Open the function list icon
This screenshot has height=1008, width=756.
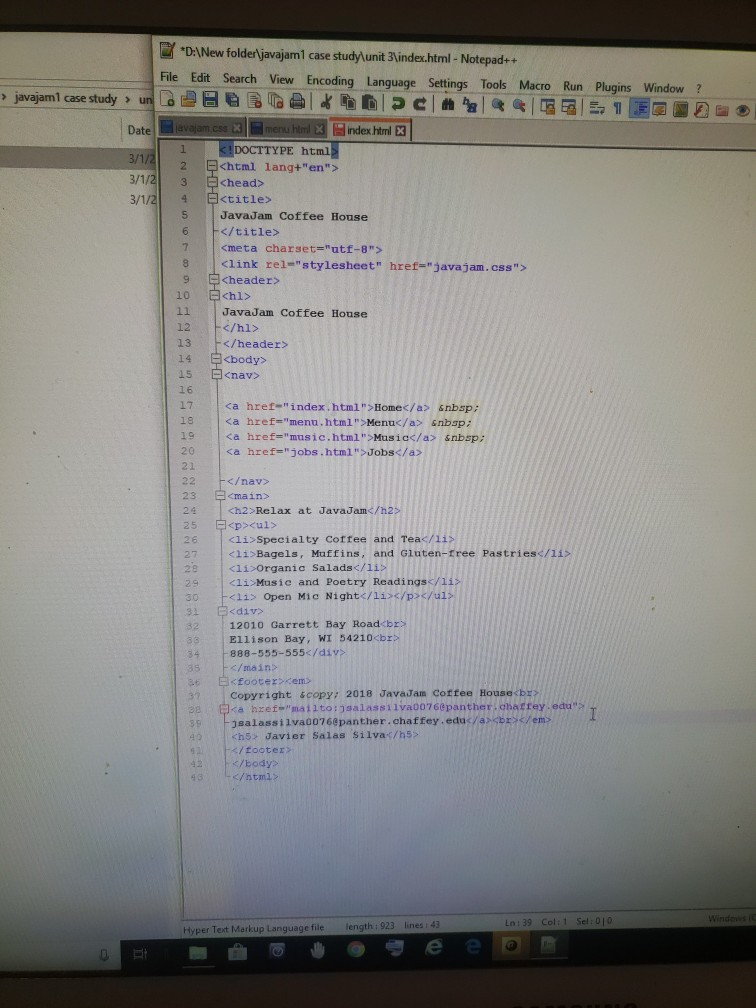pyautogui.click(x=701, y=110)
